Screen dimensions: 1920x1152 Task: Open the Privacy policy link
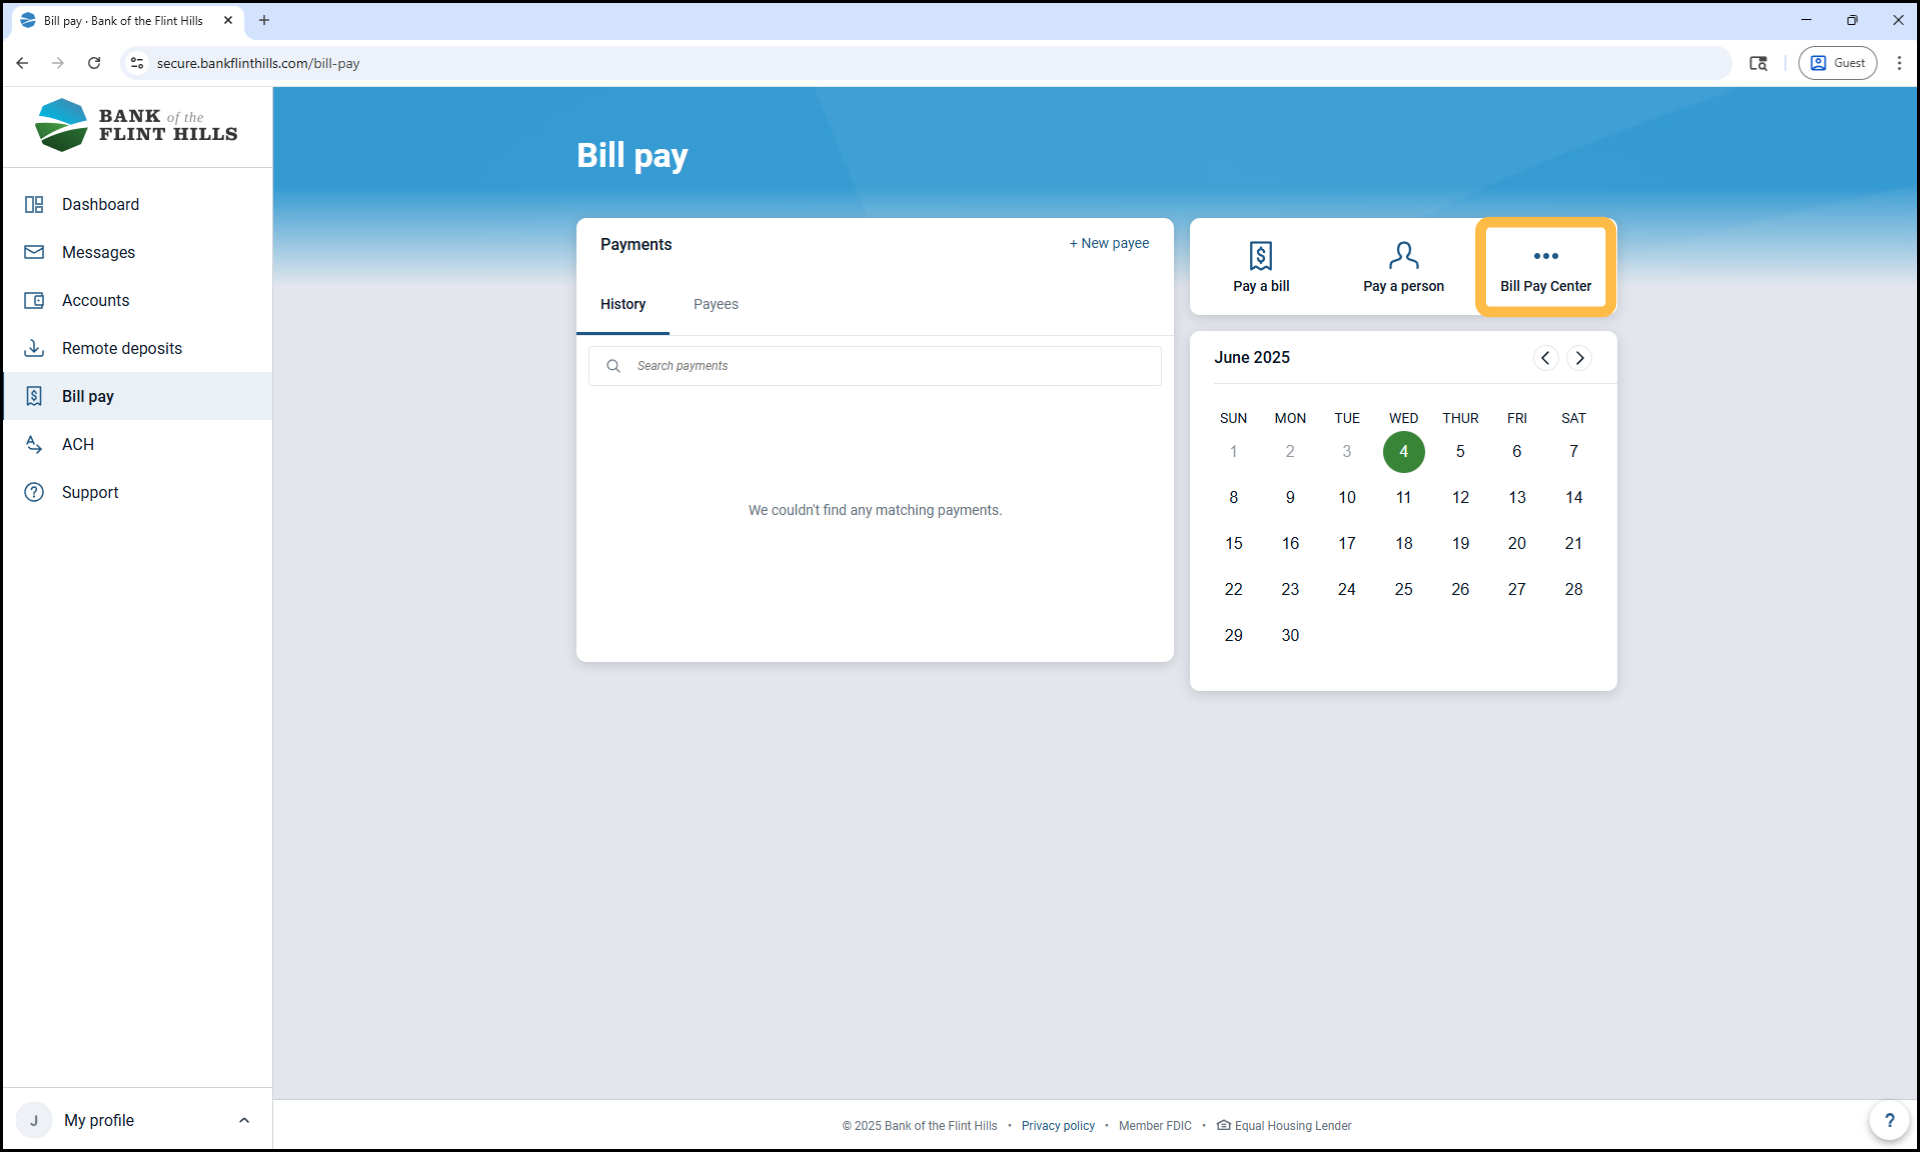click(1057, 1126)
